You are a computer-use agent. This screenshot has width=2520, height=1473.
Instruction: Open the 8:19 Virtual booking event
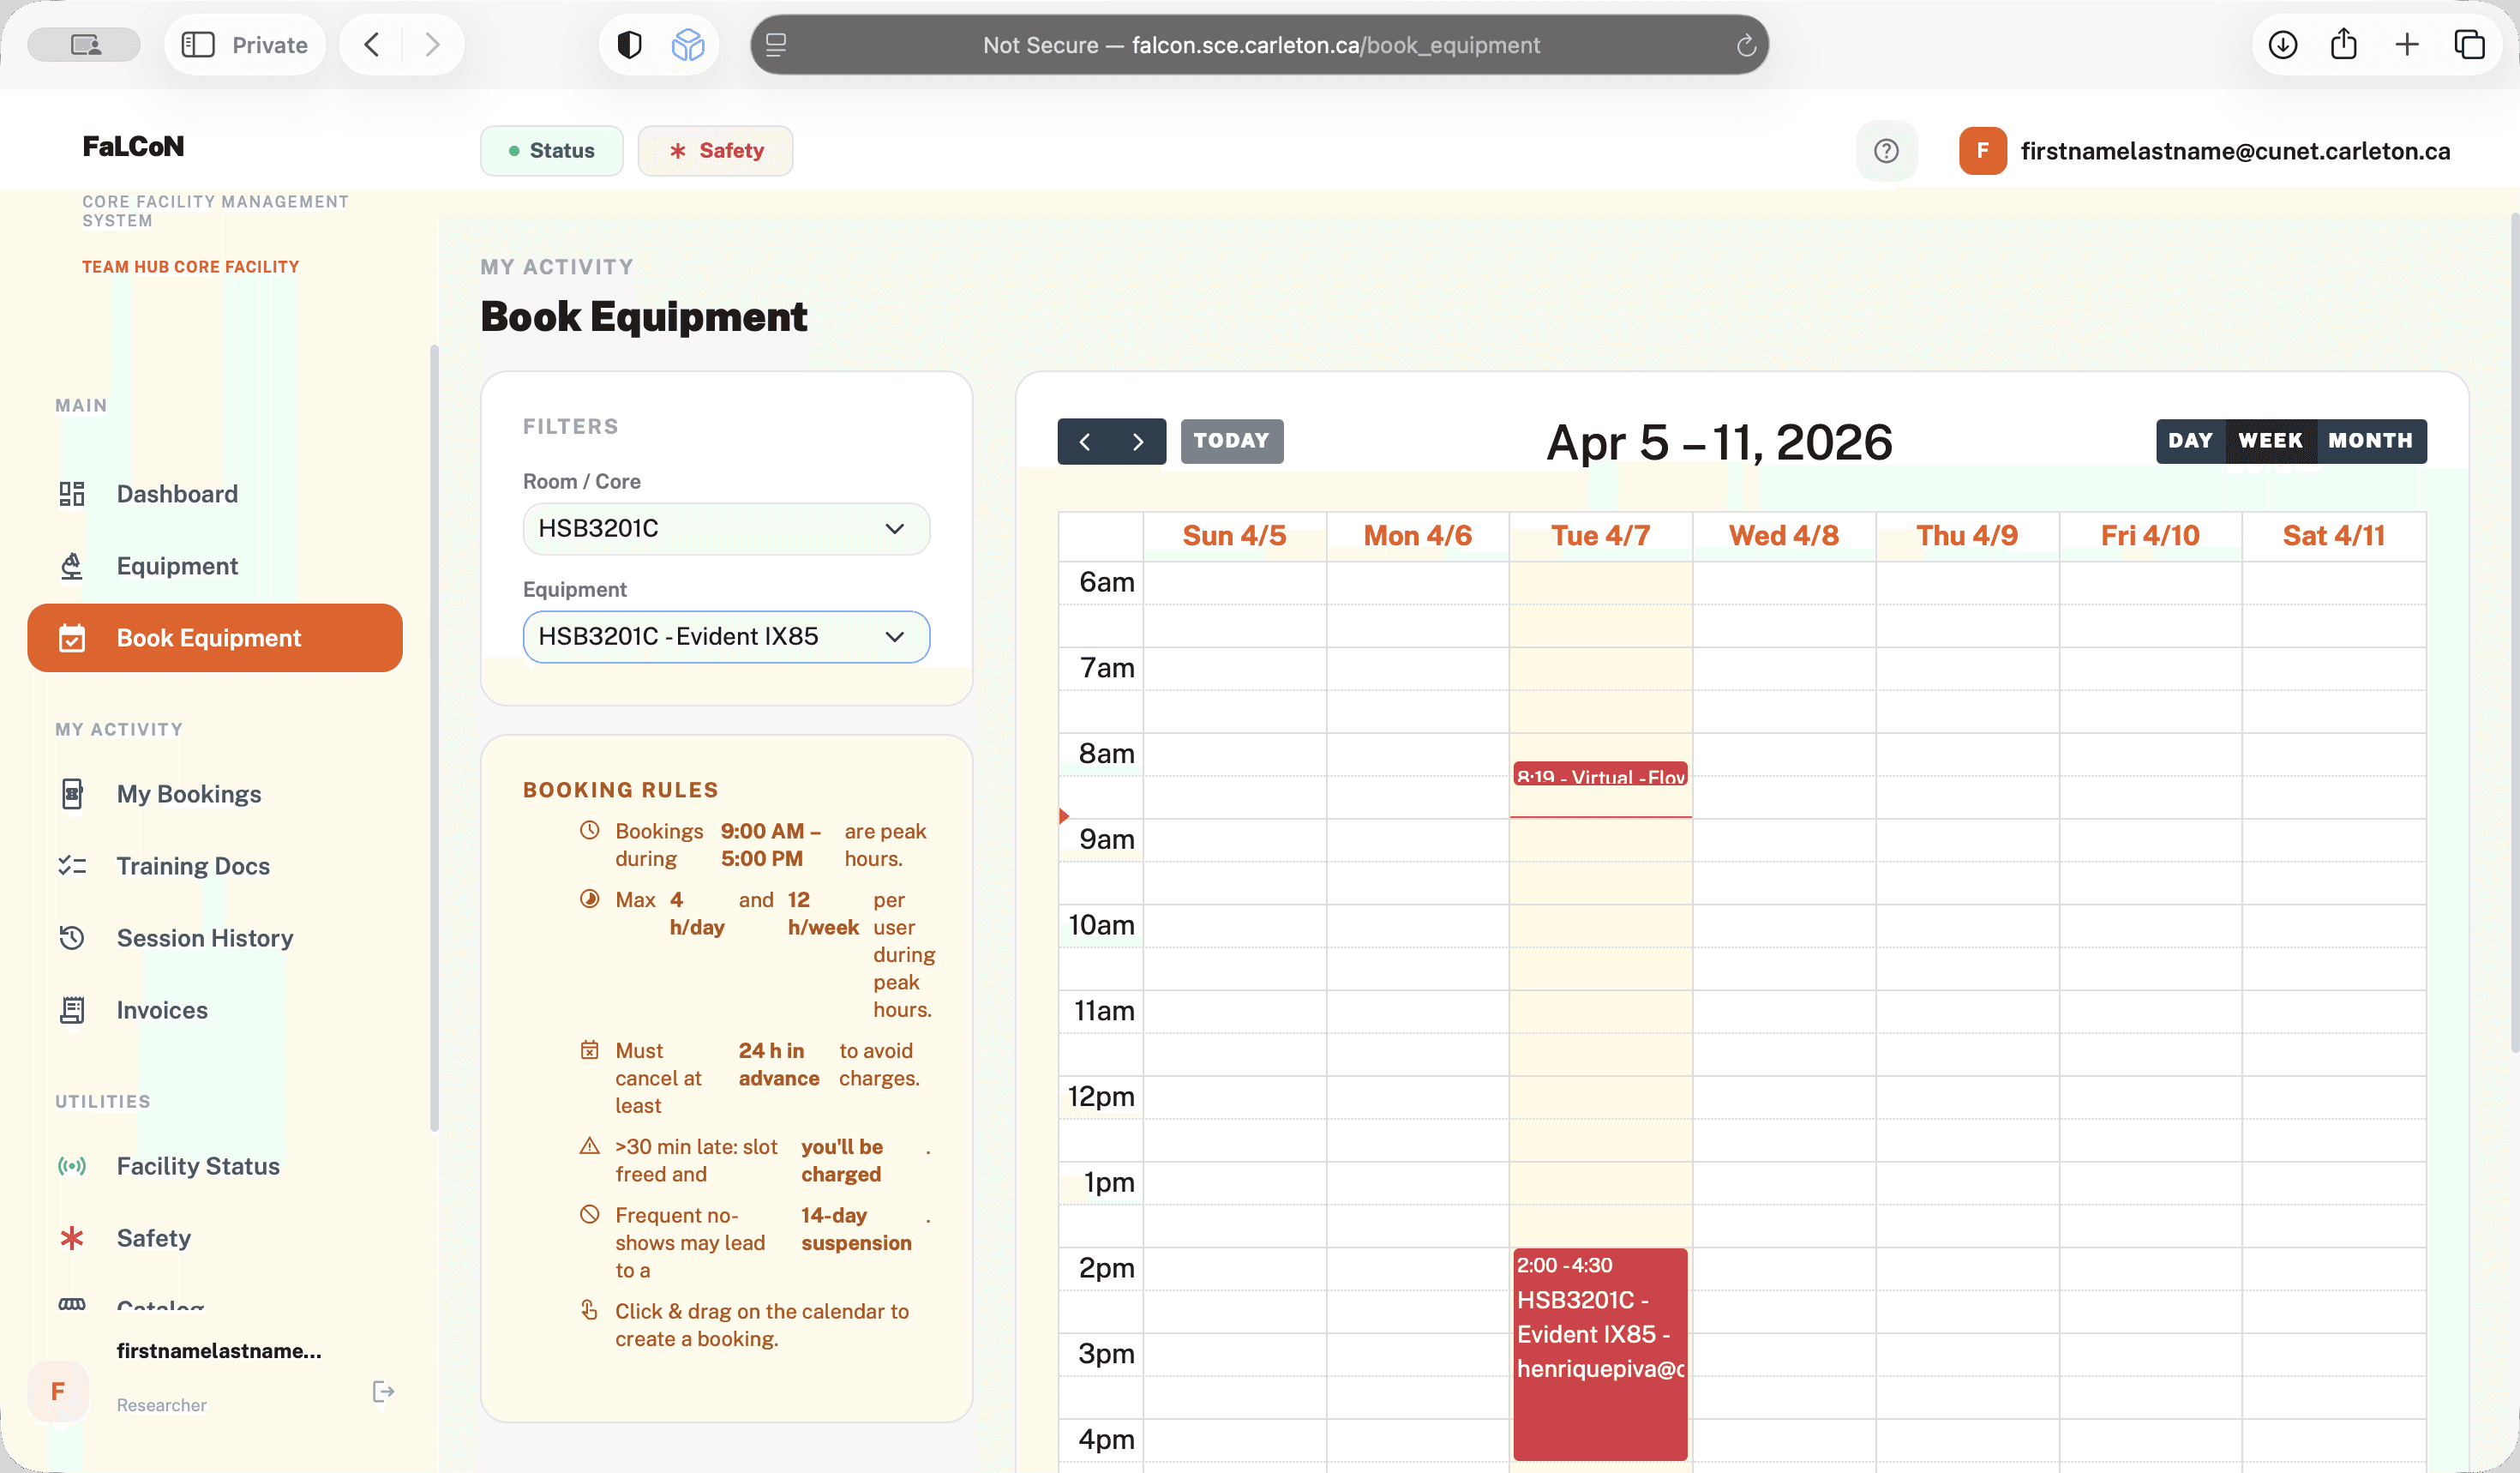pos(1599,774)
